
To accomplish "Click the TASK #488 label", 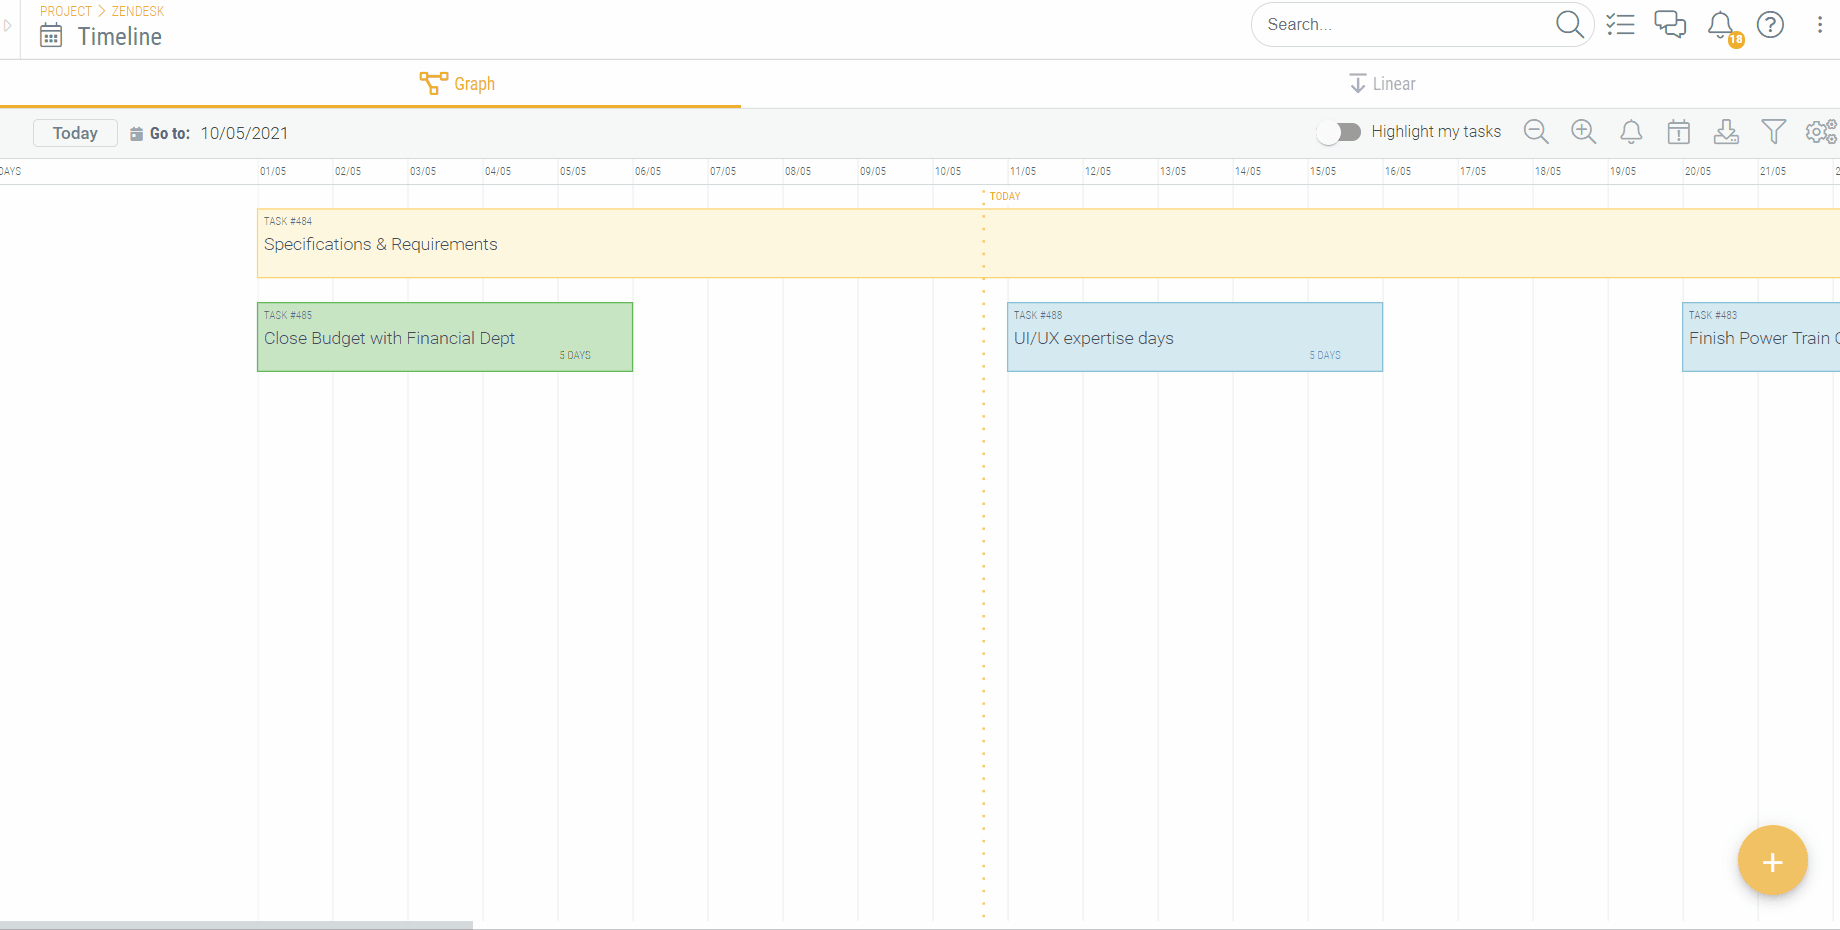I will click(1038, 315).
